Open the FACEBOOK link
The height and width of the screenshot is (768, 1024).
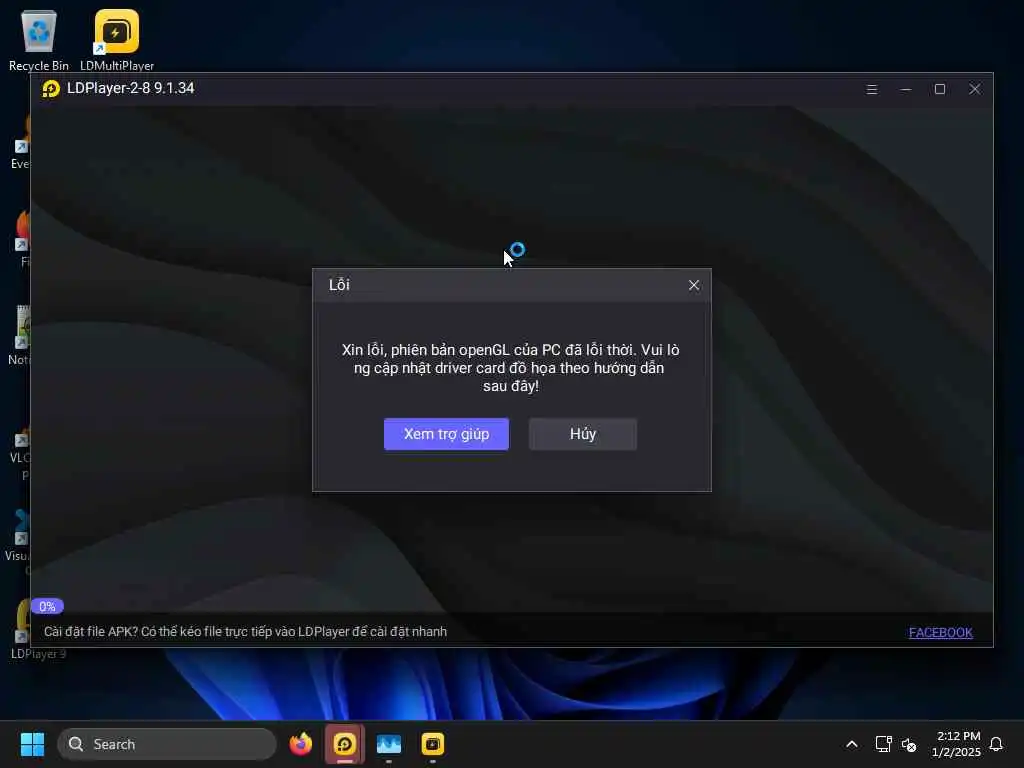940,632
